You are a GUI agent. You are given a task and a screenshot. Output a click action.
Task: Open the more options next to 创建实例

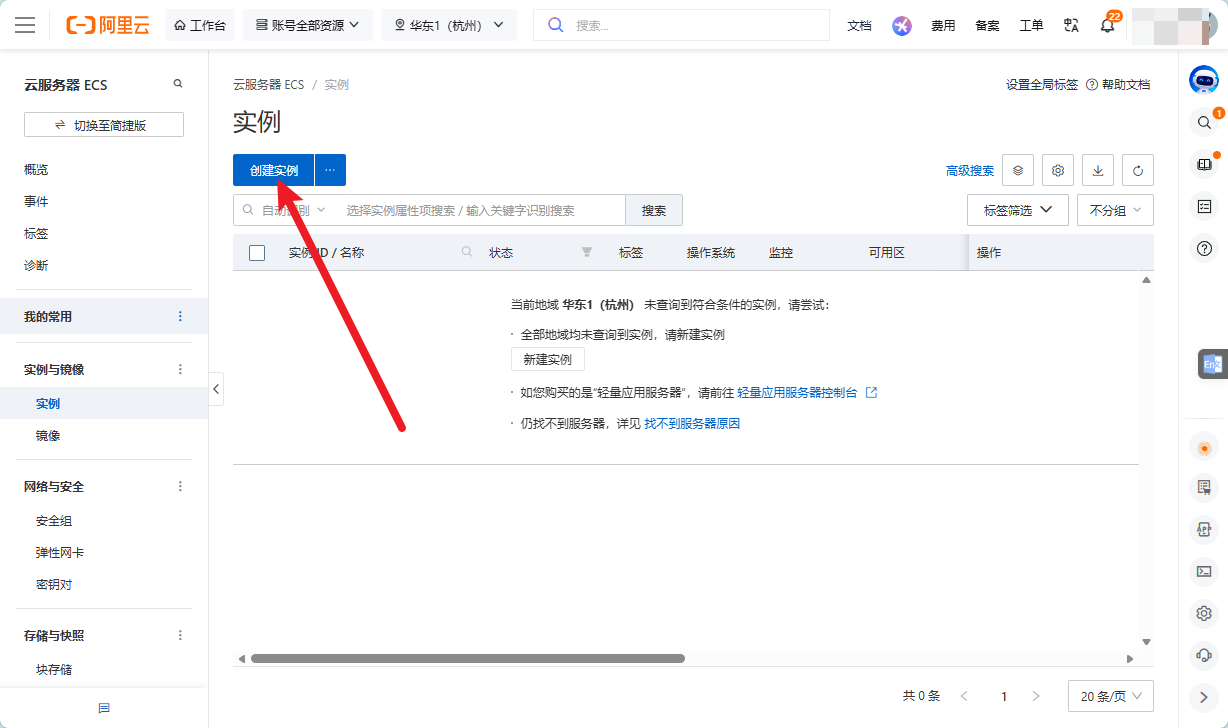pyautogui.click(x=330, y=170)
